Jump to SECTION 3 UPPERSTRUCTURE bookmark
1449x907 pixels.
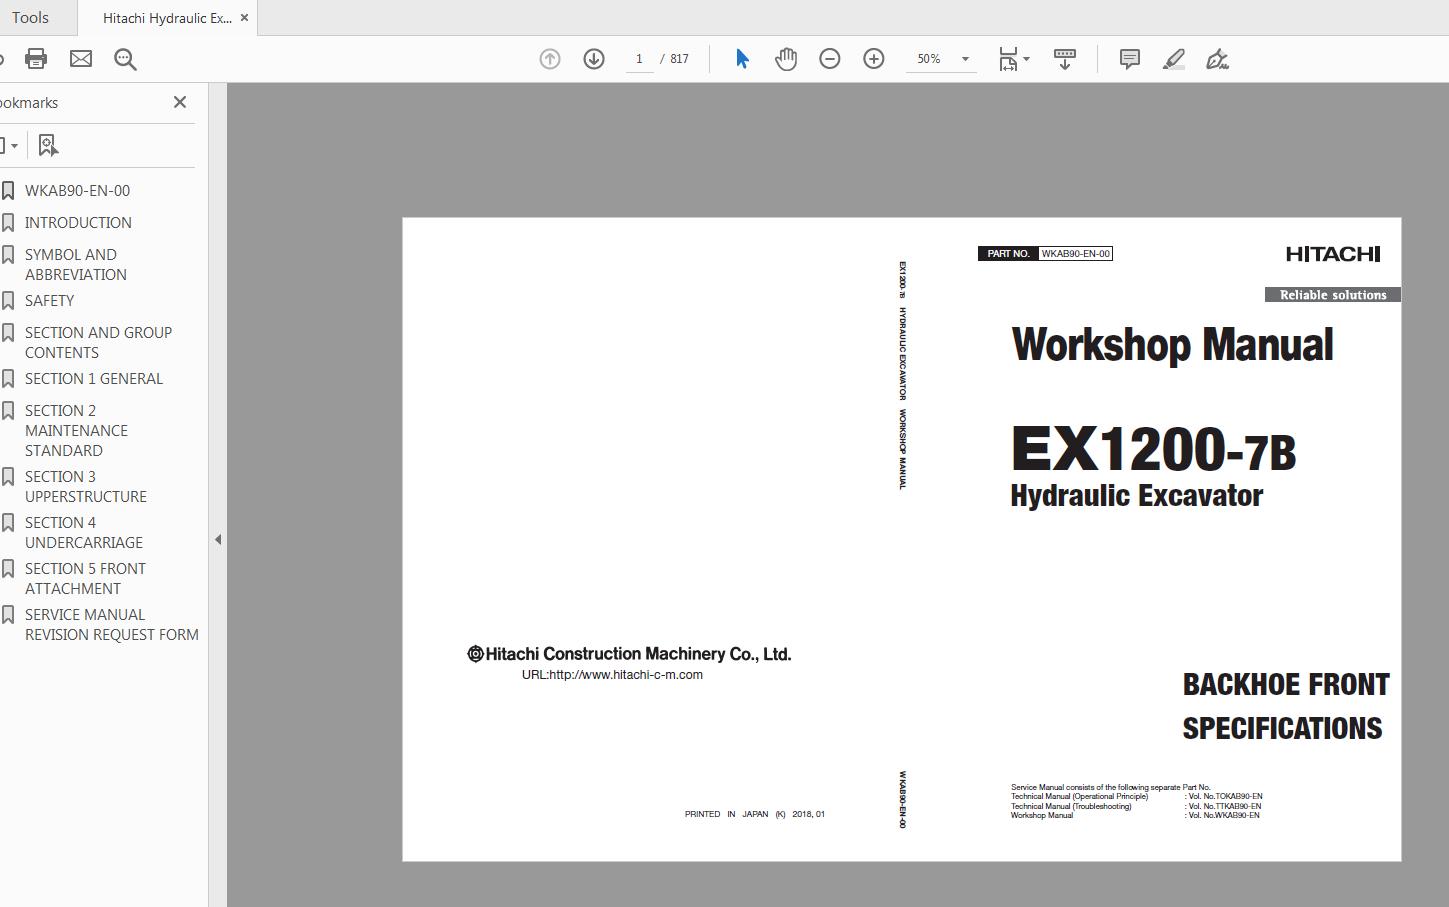point(86,486)
